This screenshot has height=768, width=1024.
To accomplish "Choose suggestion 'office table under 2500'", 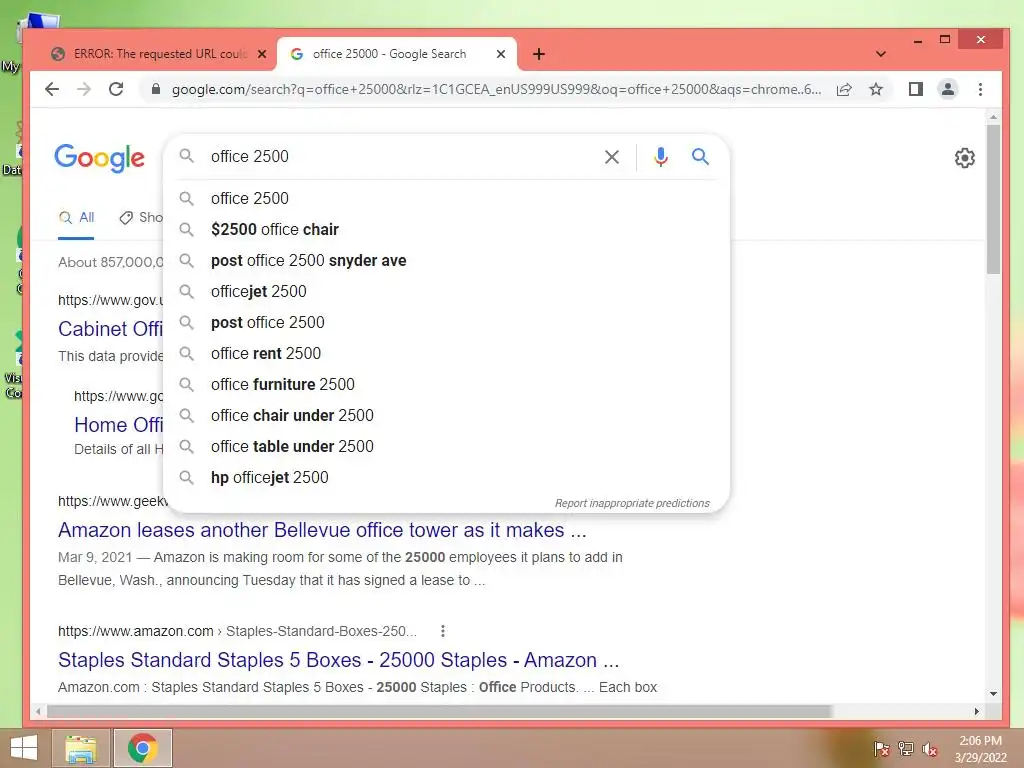I will 446,447.
